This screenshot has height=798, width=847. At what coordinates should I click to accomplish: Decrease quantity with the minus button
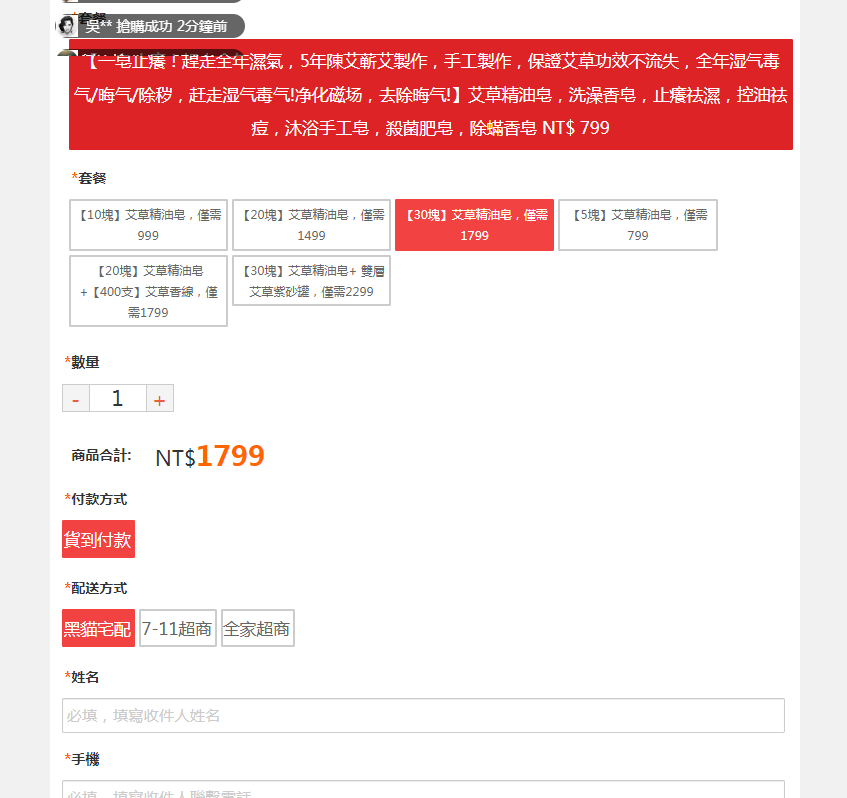[x=76, y=399]
